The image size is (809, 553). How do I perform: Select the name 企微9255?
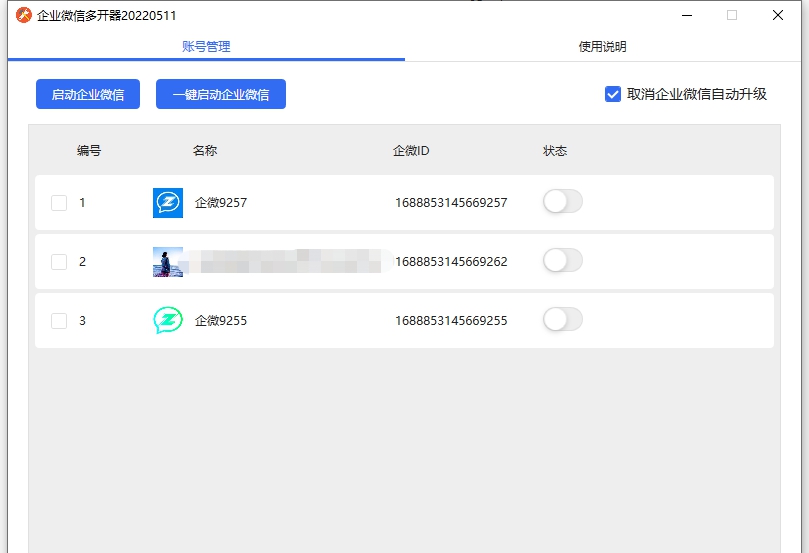221,321
